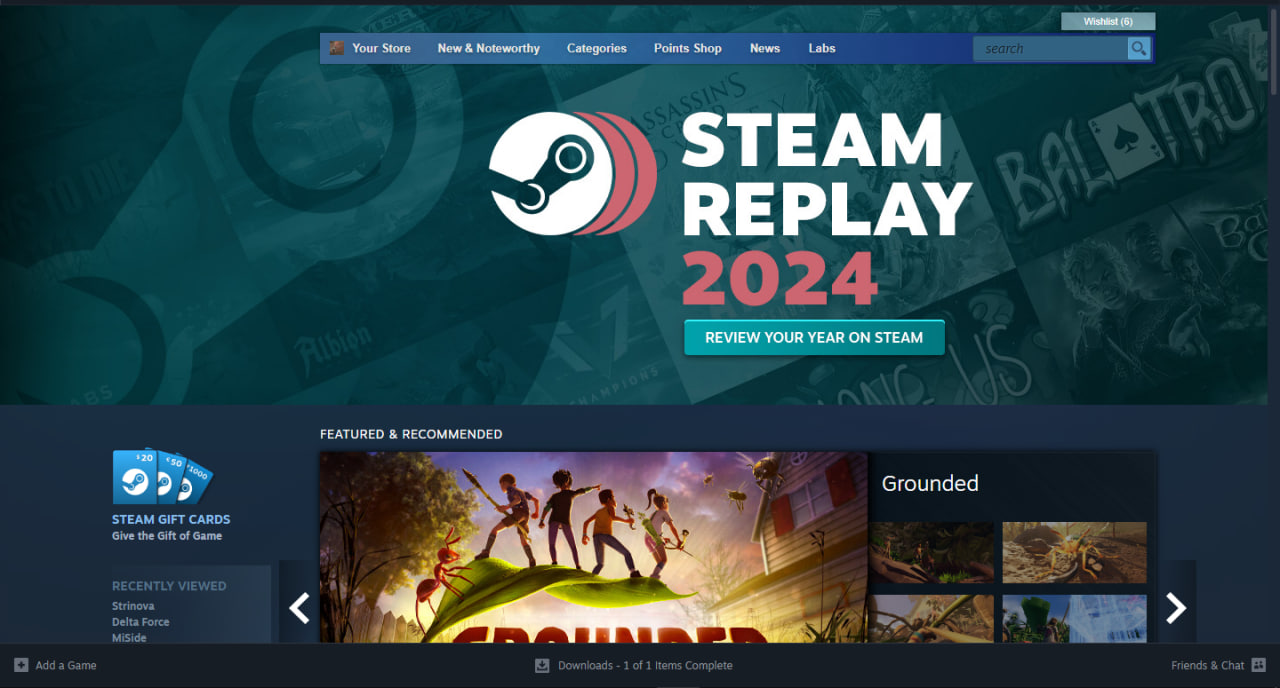Open Delta Force from recently viewed

(x=141, y=622)
